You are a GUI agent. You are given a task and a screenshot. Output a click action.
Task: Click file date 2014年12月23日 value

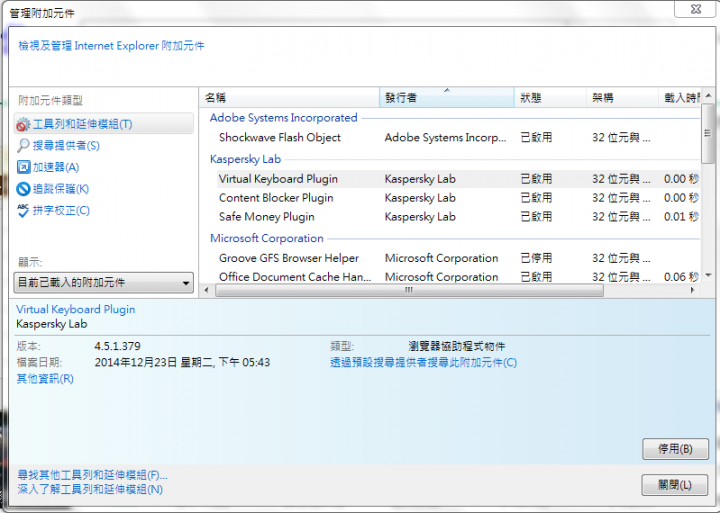(182, 363)
